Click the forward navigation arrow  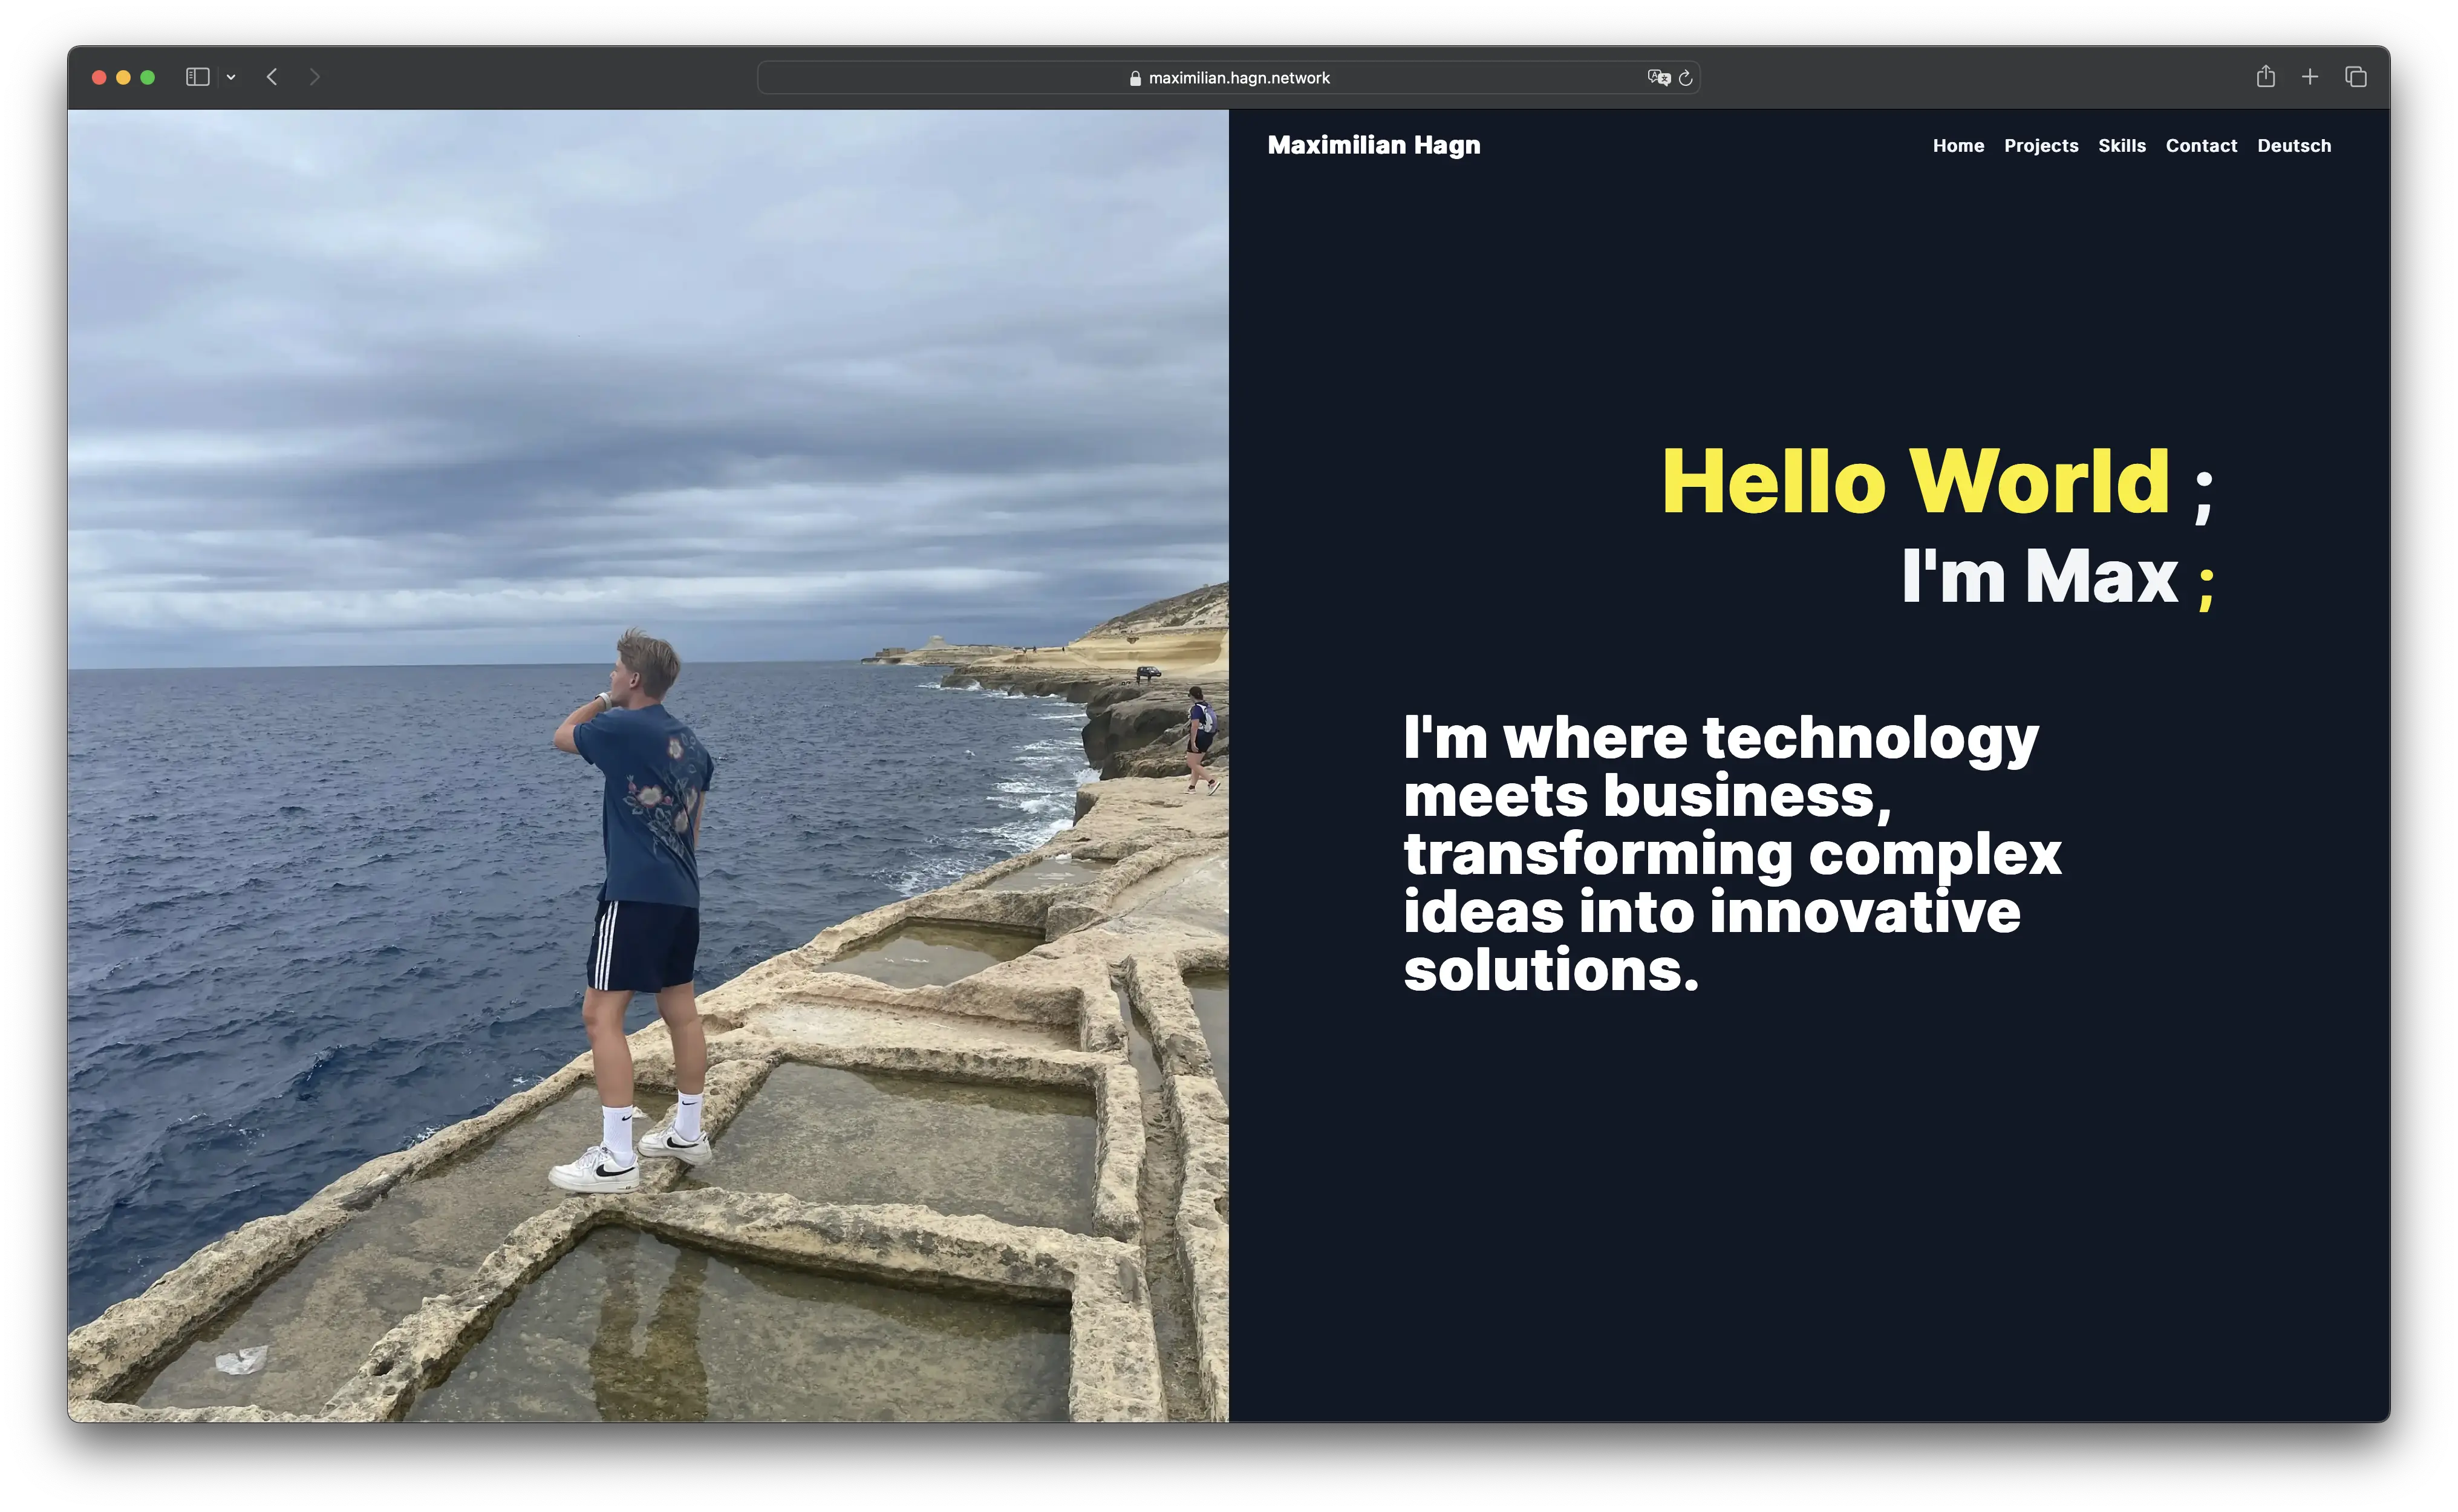315,77
